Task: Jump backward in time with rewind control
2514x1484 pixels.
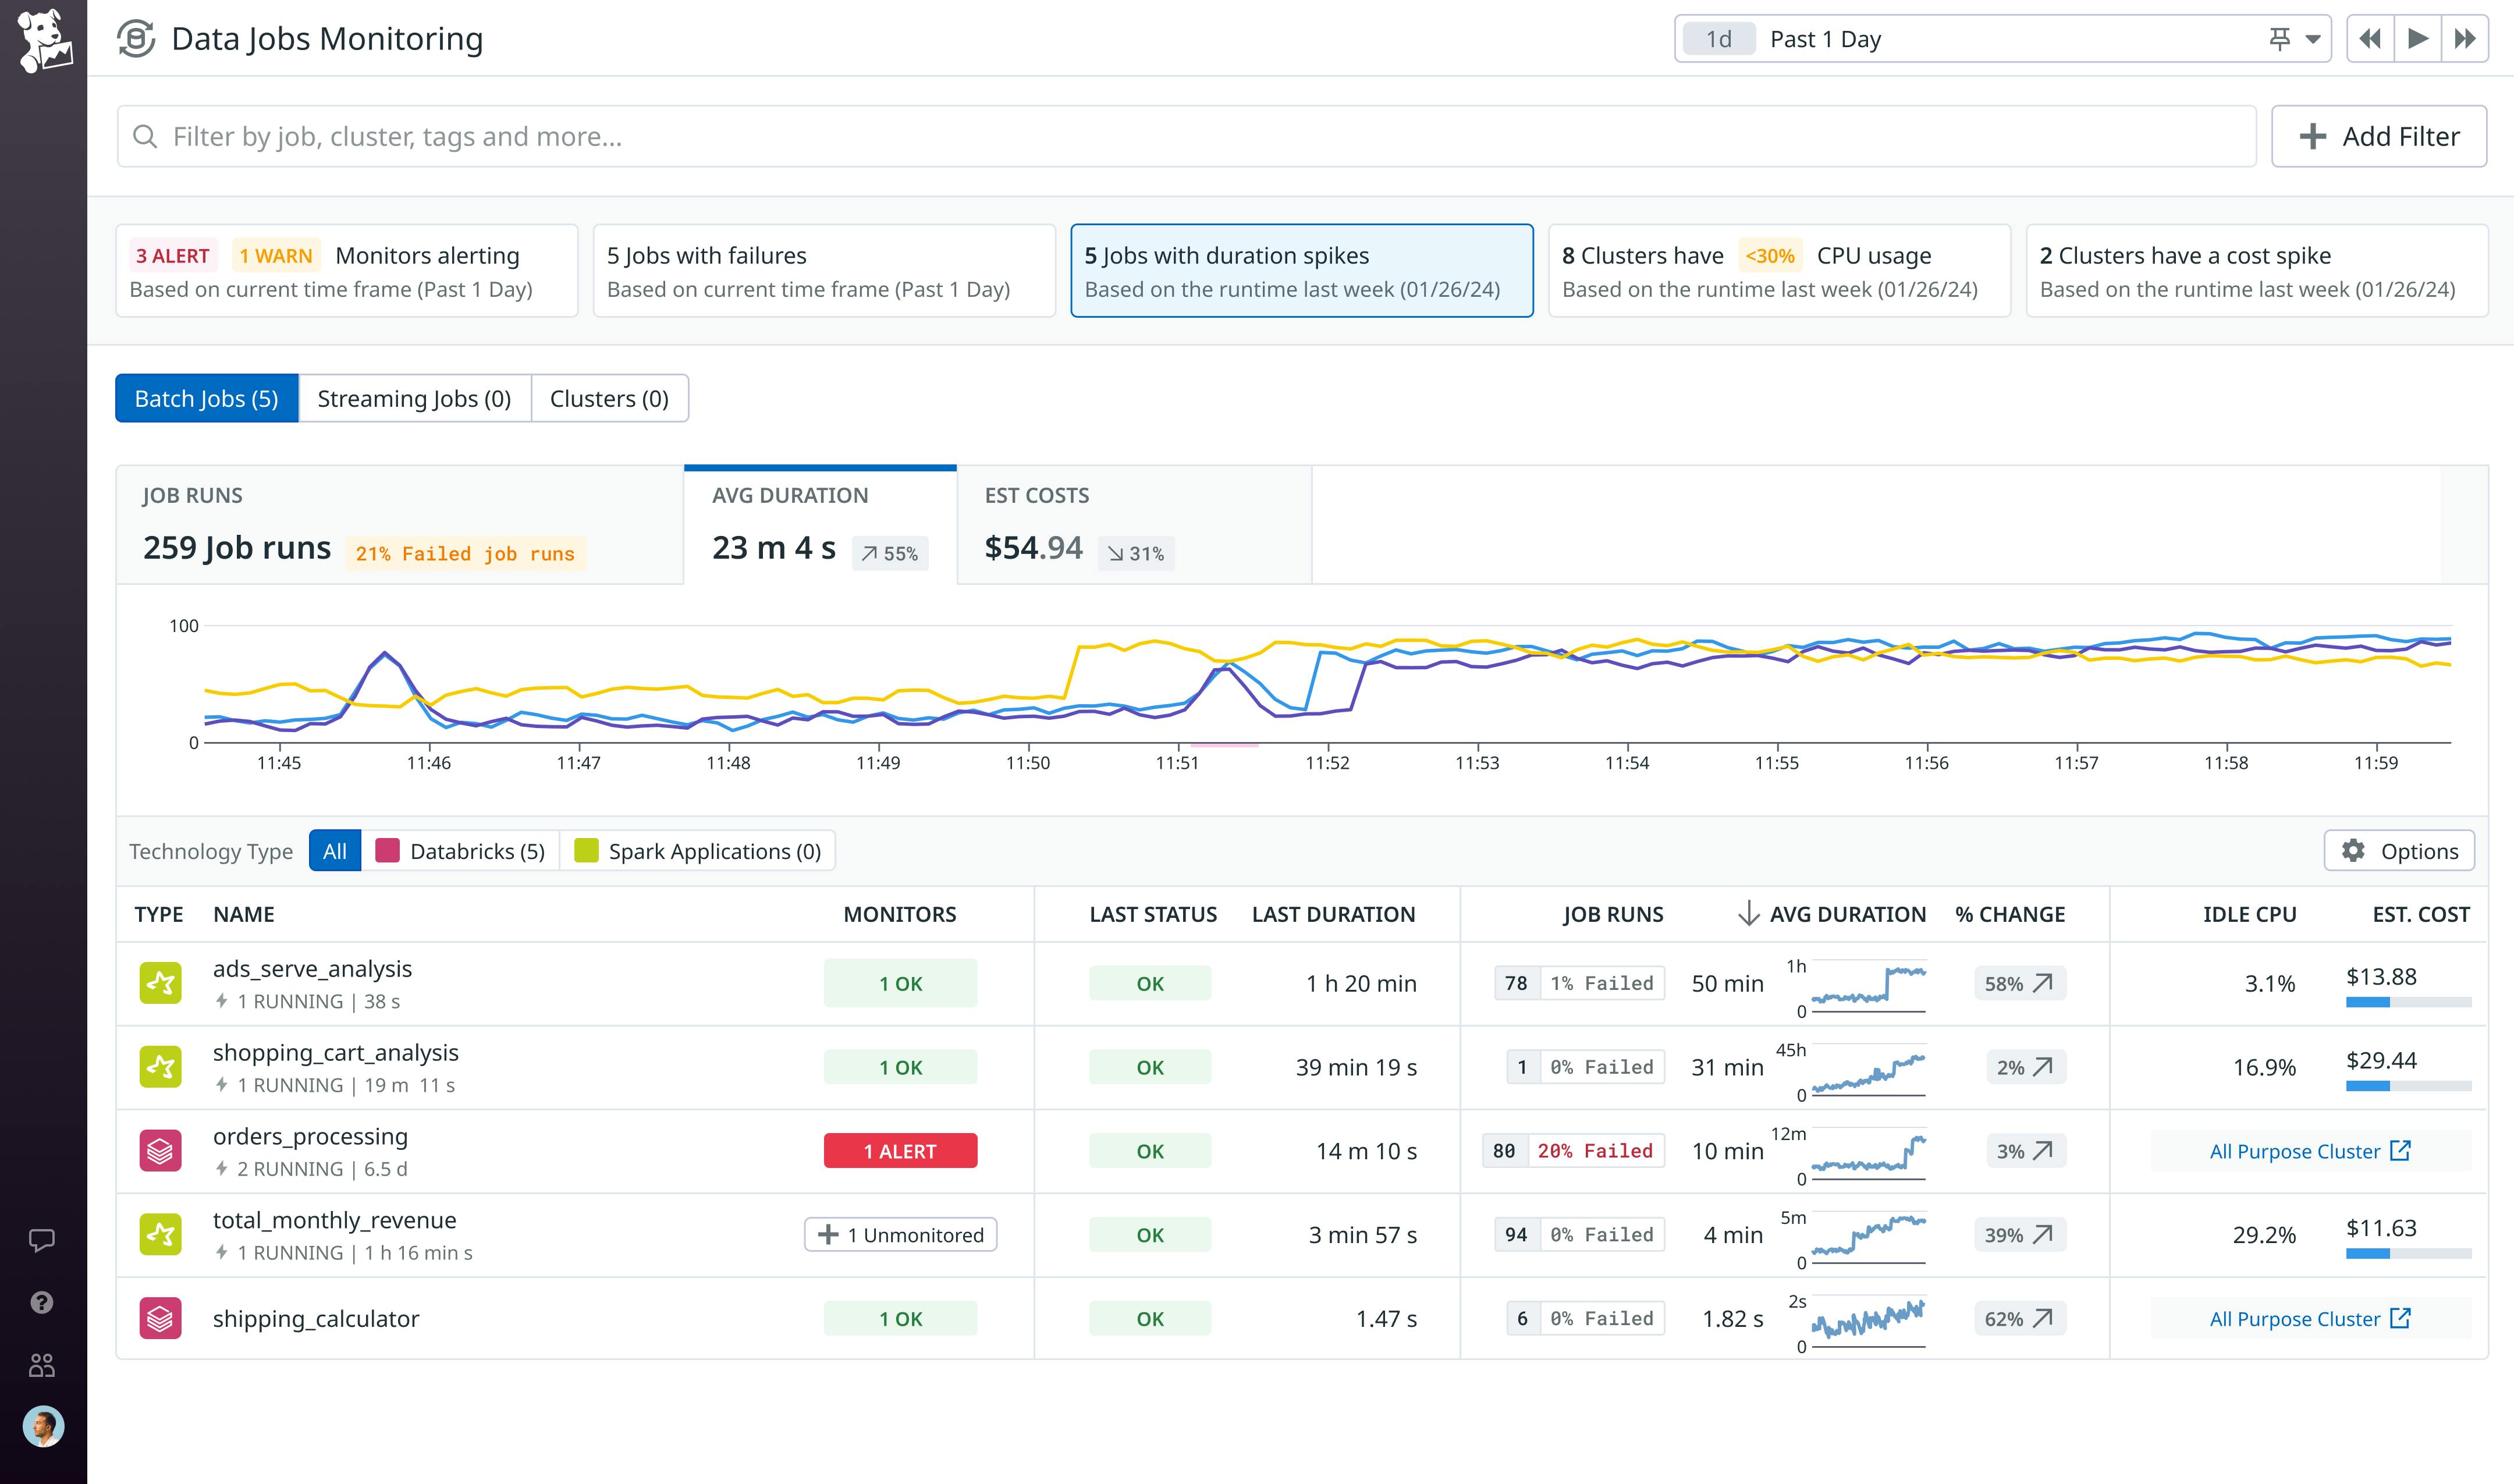Action: pyautogui.click(x=2370, y=38)
